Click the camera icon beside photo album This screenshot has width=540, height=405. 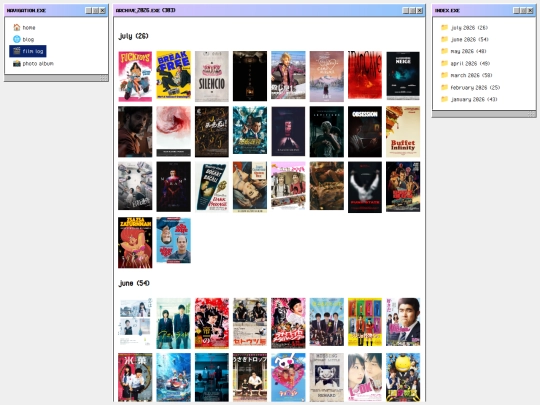pos(17,63)
